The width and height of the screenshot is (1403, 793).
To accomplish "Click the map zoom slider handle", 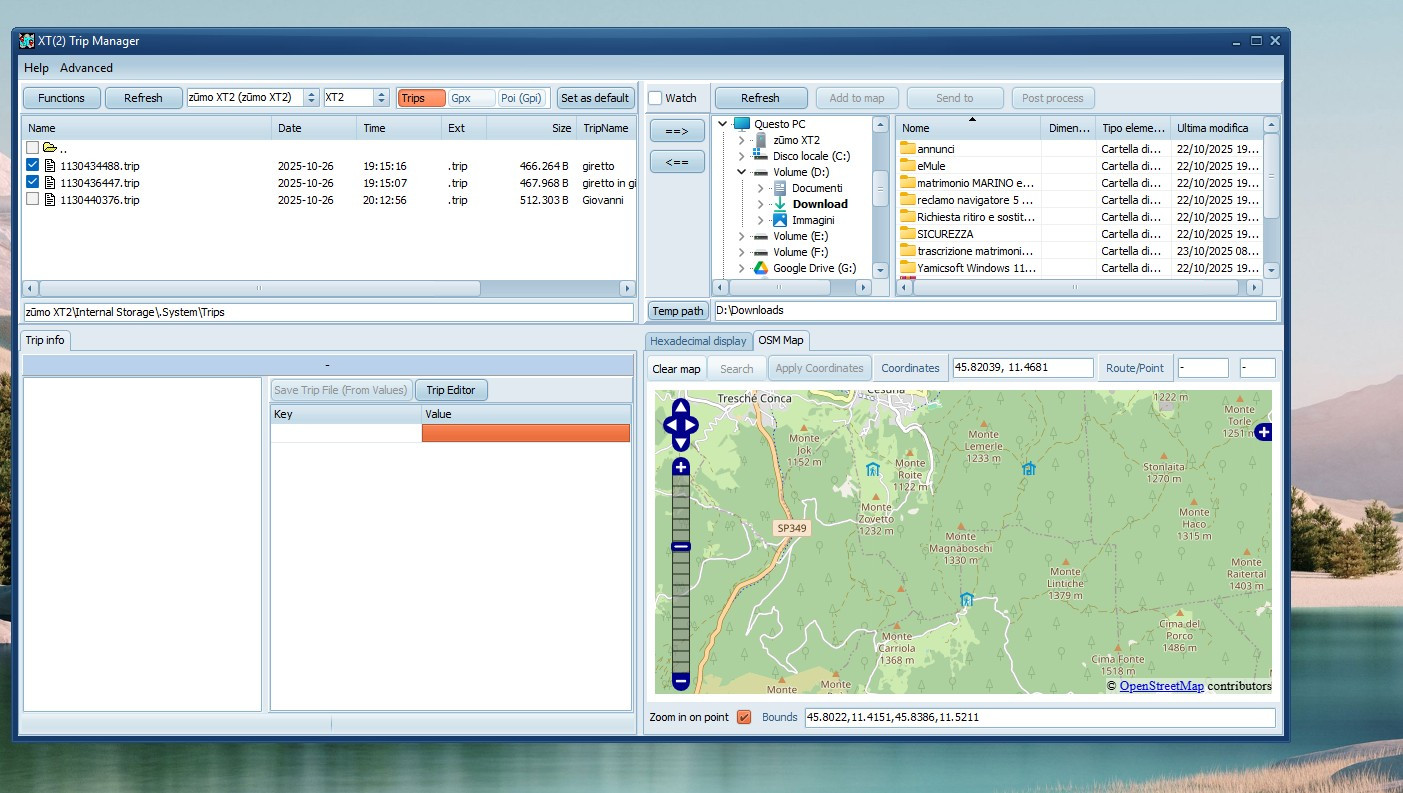I will (x=681, y=546).
